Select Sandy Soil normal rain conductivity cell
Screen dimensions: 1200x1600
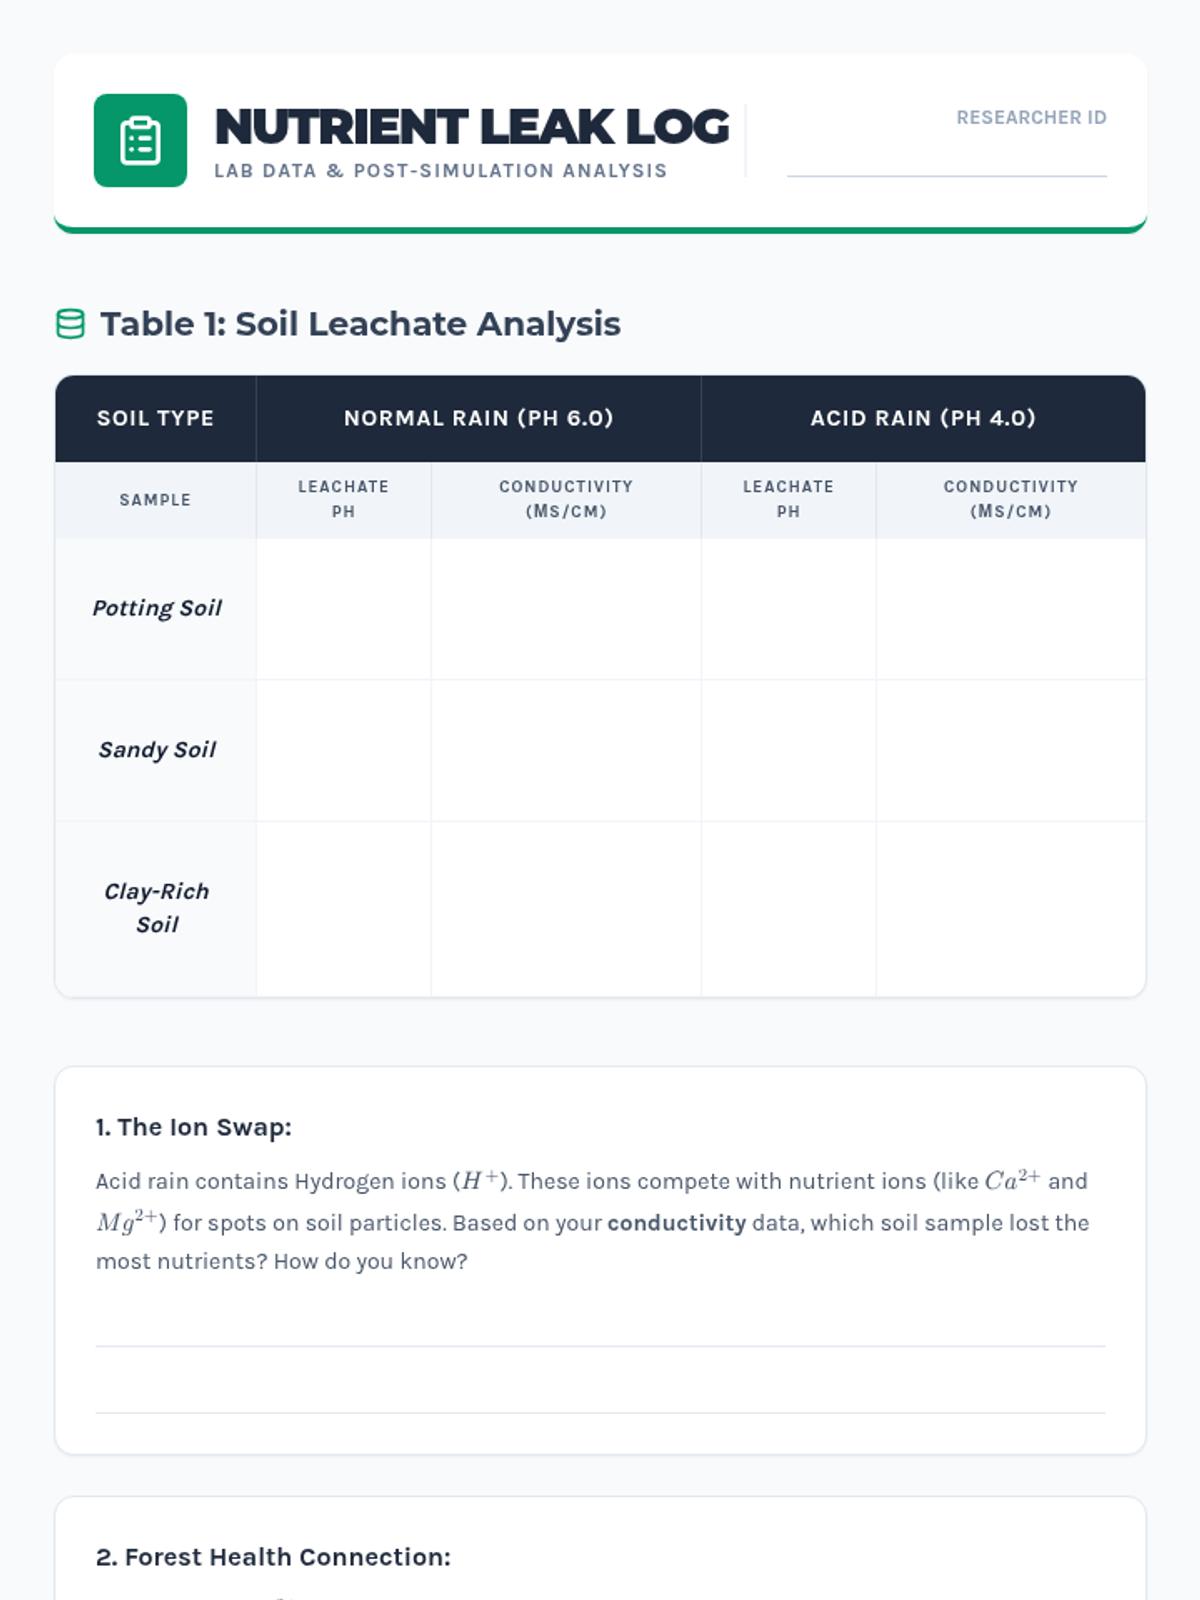566,751
